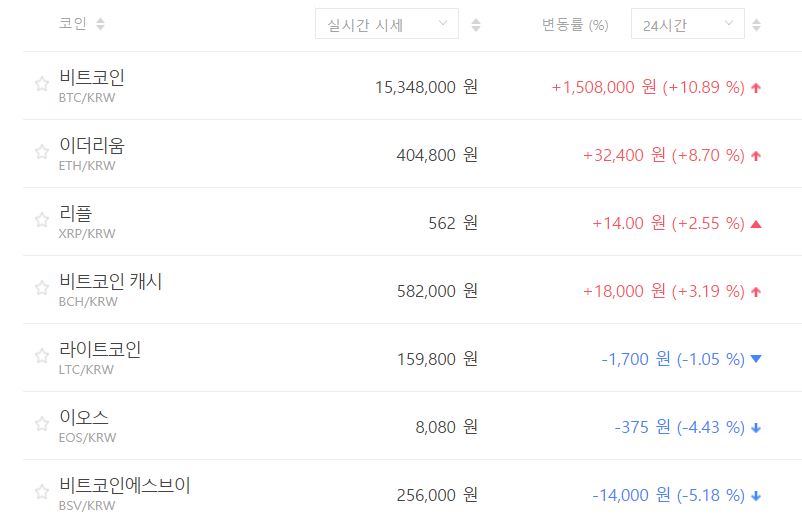This screenshot has width=802, height=521.
Task: Favorite Bitcoin with the star icon
Action: (42, 85)
